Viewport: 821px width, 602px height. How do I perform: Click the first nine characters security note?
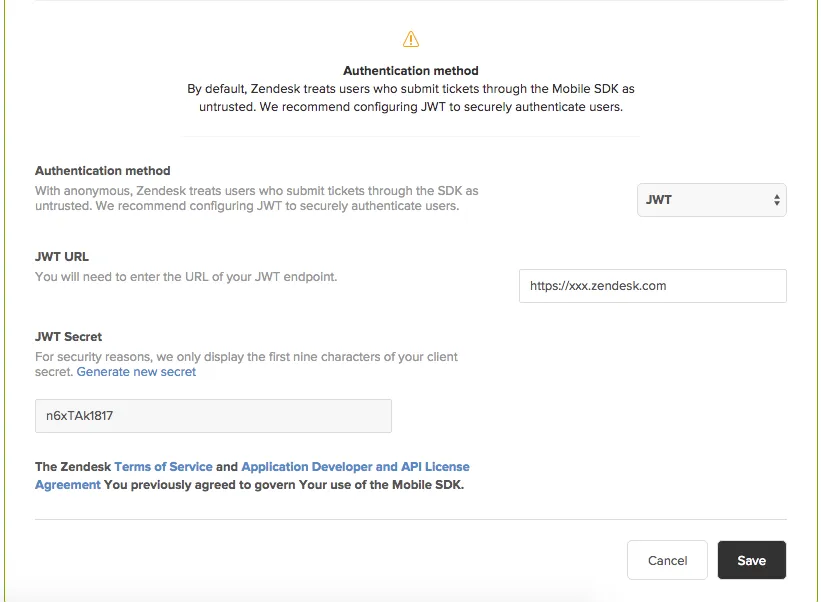(246, 357)
